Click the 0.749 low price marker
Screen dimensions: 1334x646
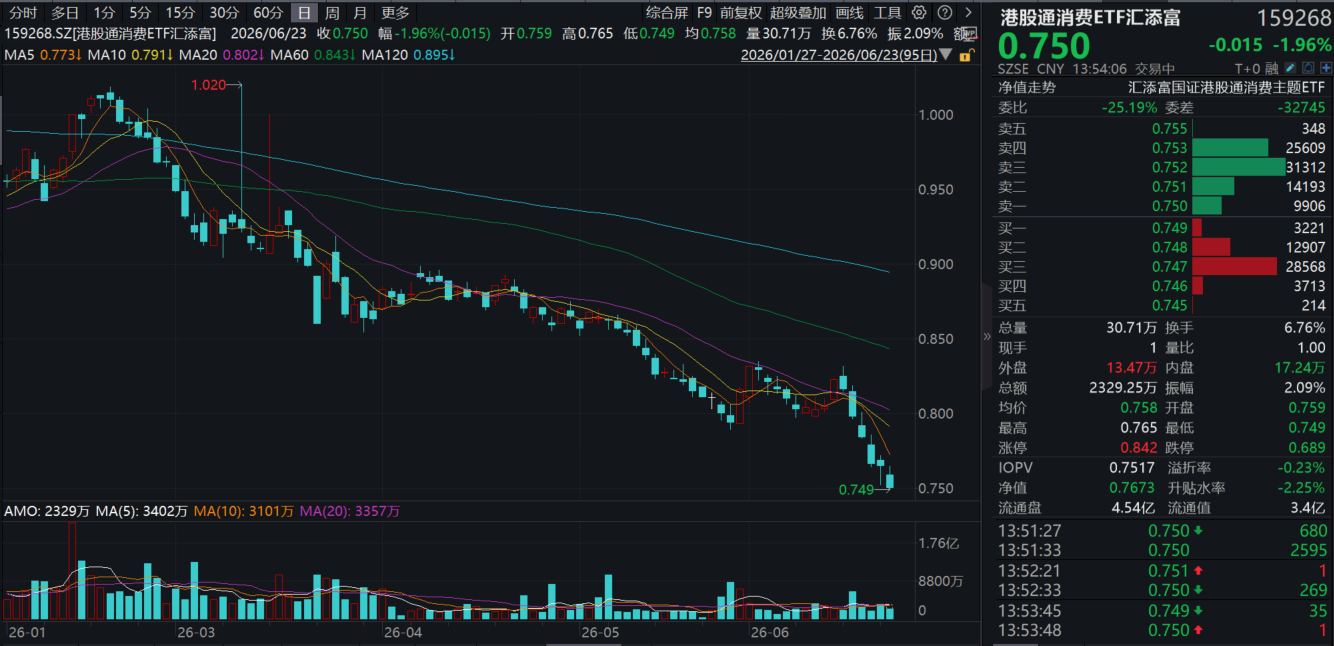857,490
